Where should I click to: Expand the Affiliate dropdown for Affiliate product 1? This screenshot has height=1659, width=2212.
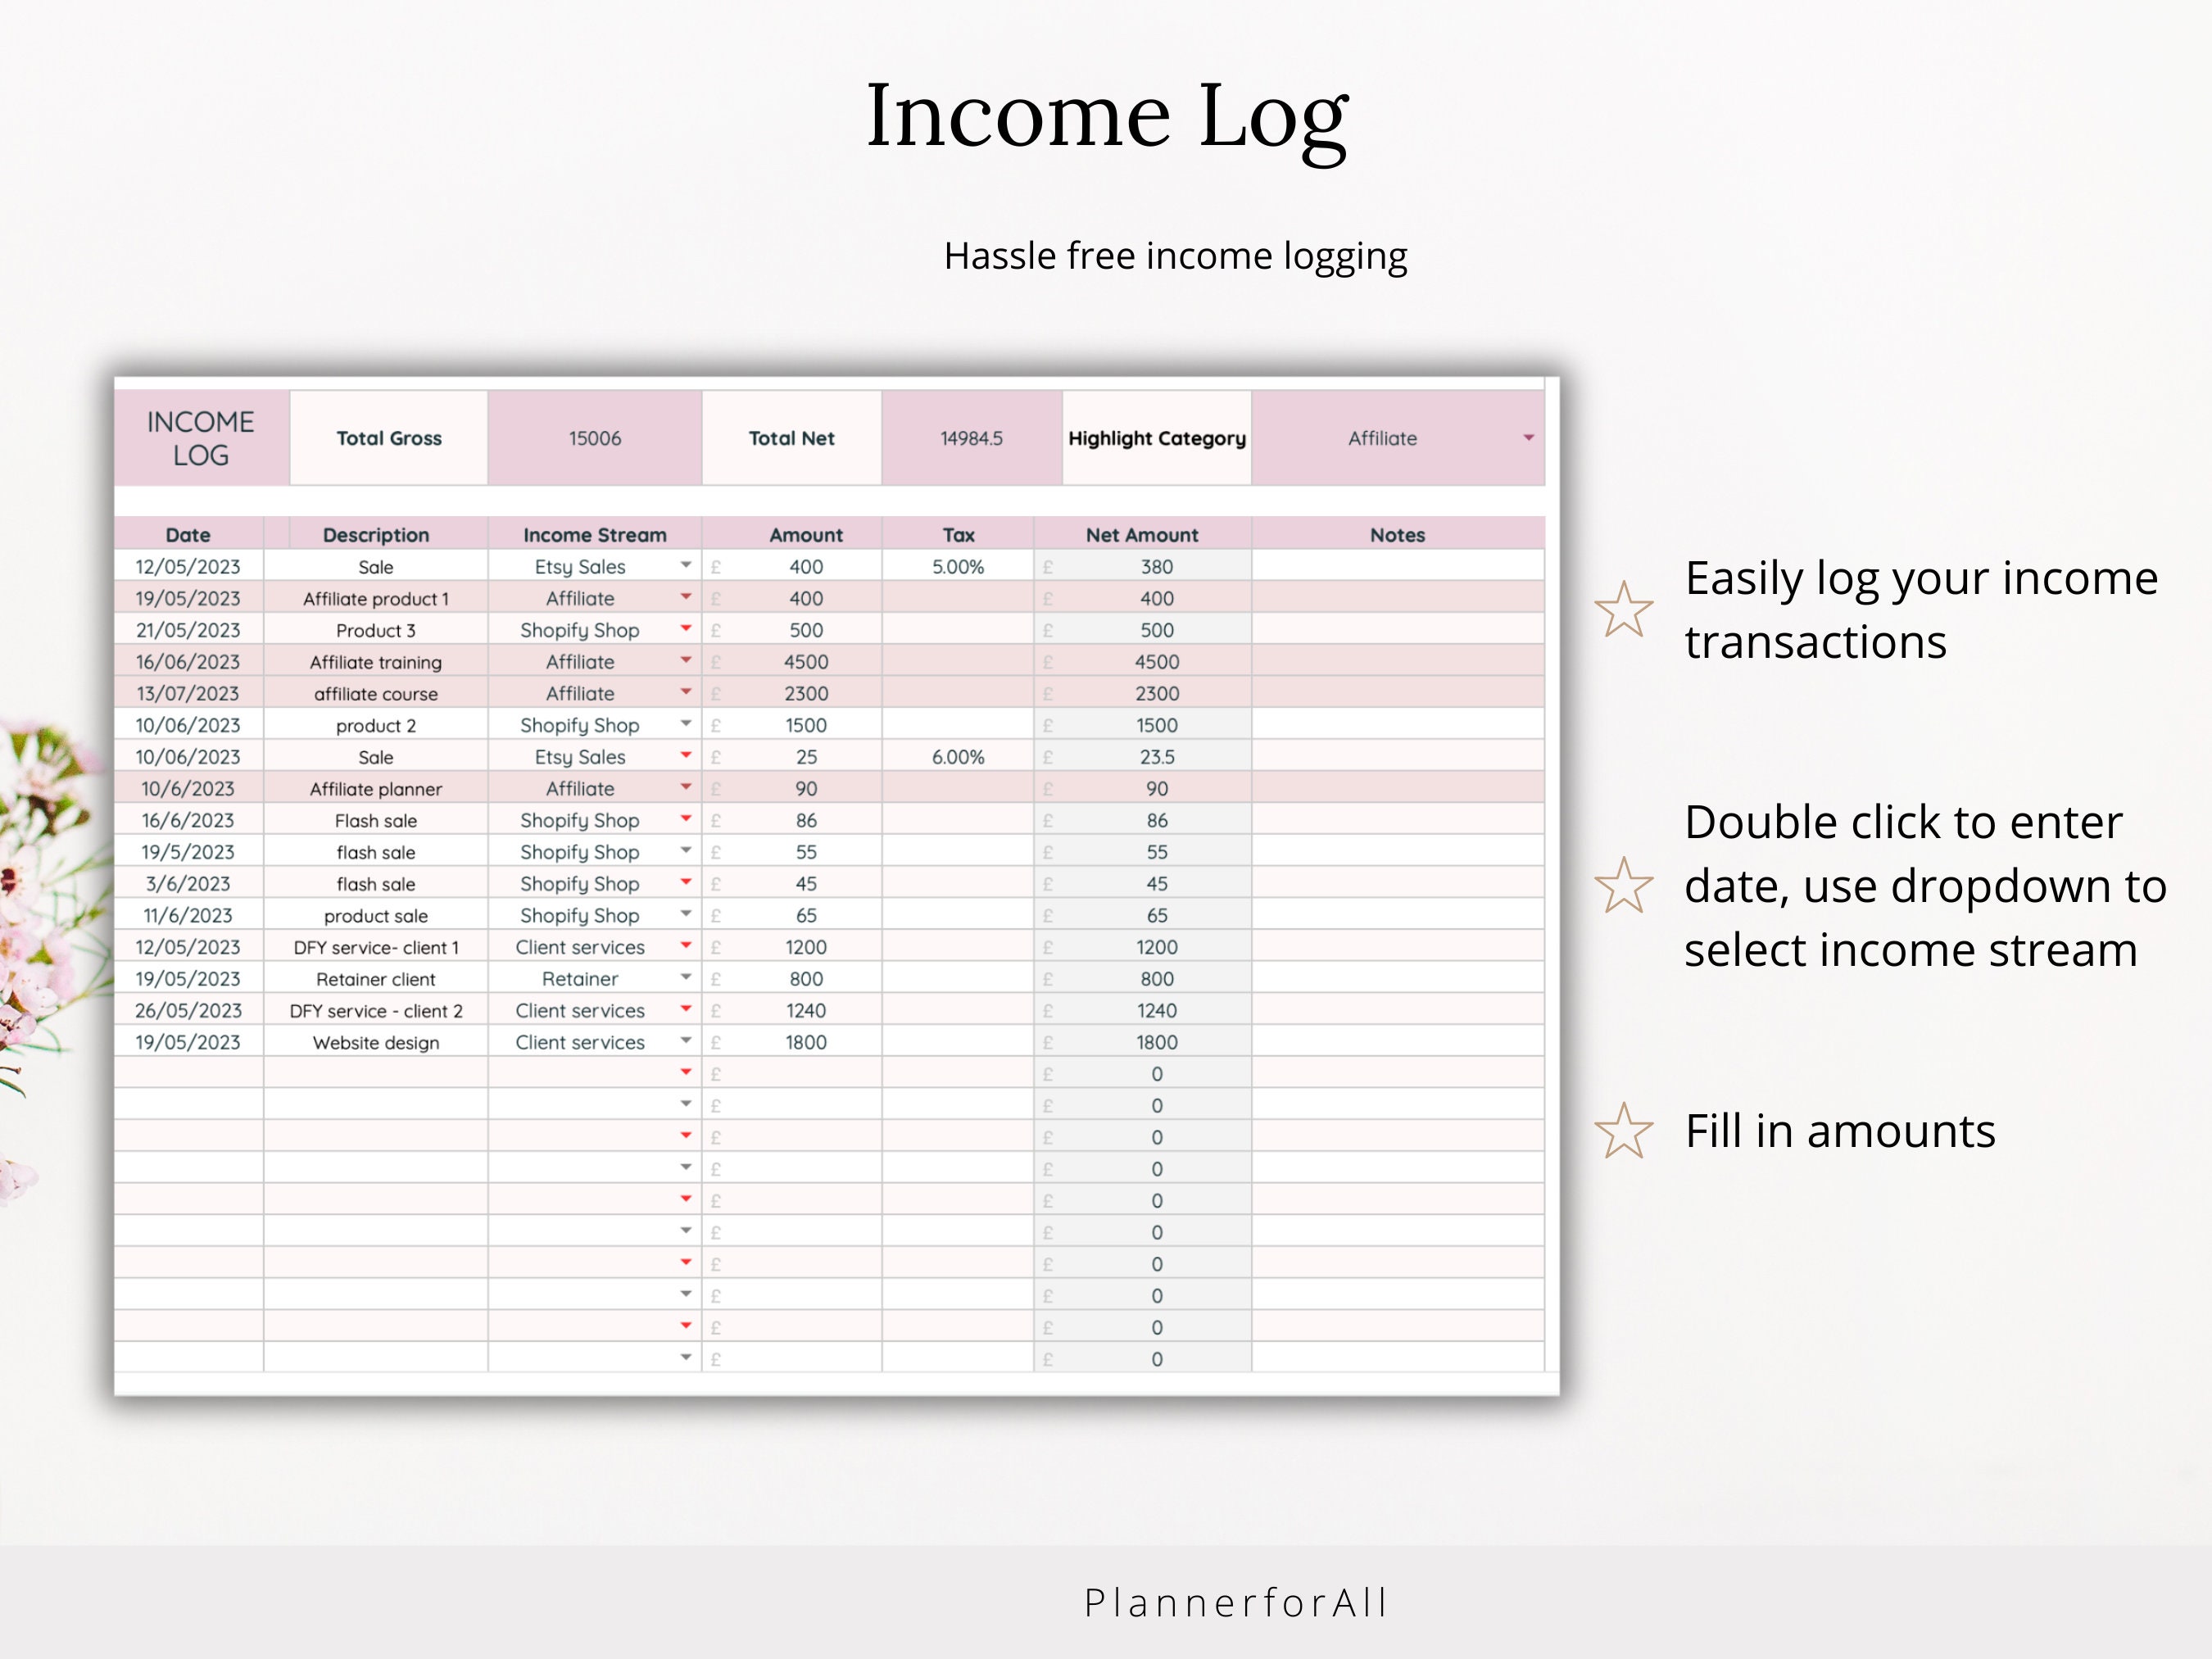(686, 598)
